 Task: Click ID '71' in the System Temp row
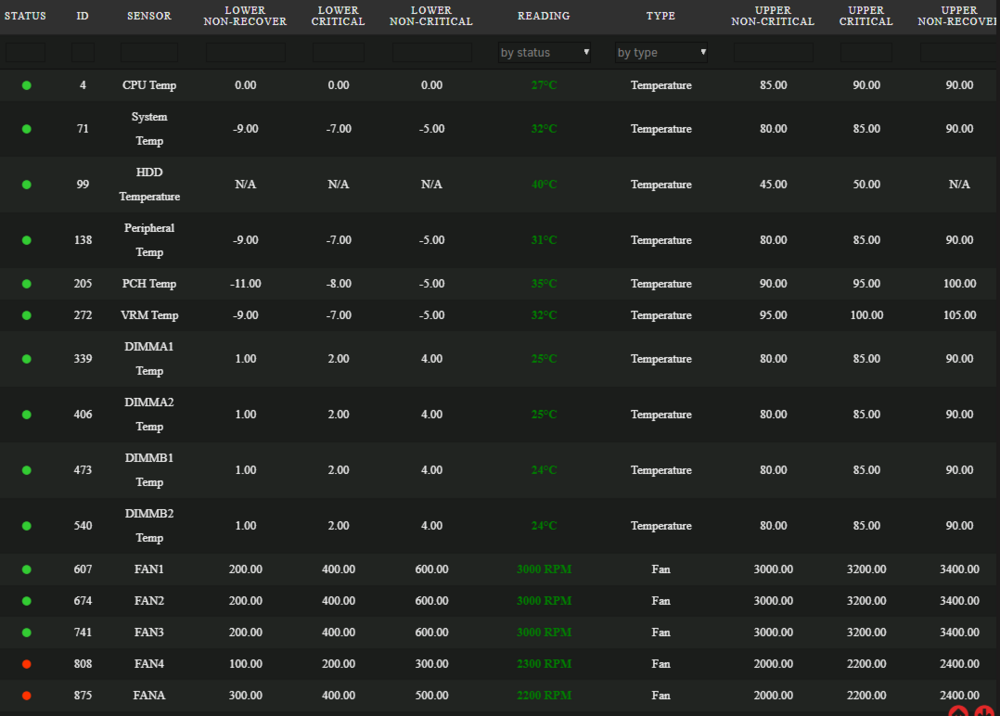pos(83,129)
